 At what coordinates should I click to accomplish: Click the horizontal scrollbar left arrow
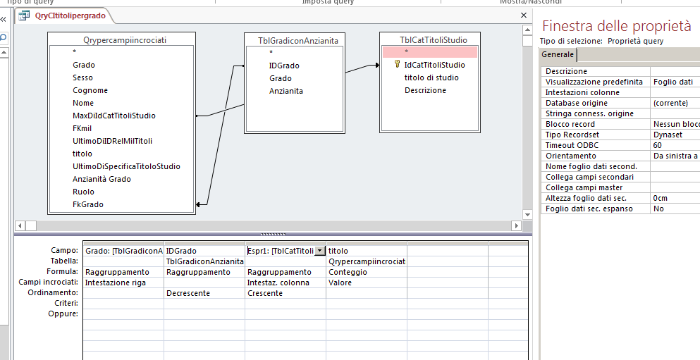(x=21, y=226)
